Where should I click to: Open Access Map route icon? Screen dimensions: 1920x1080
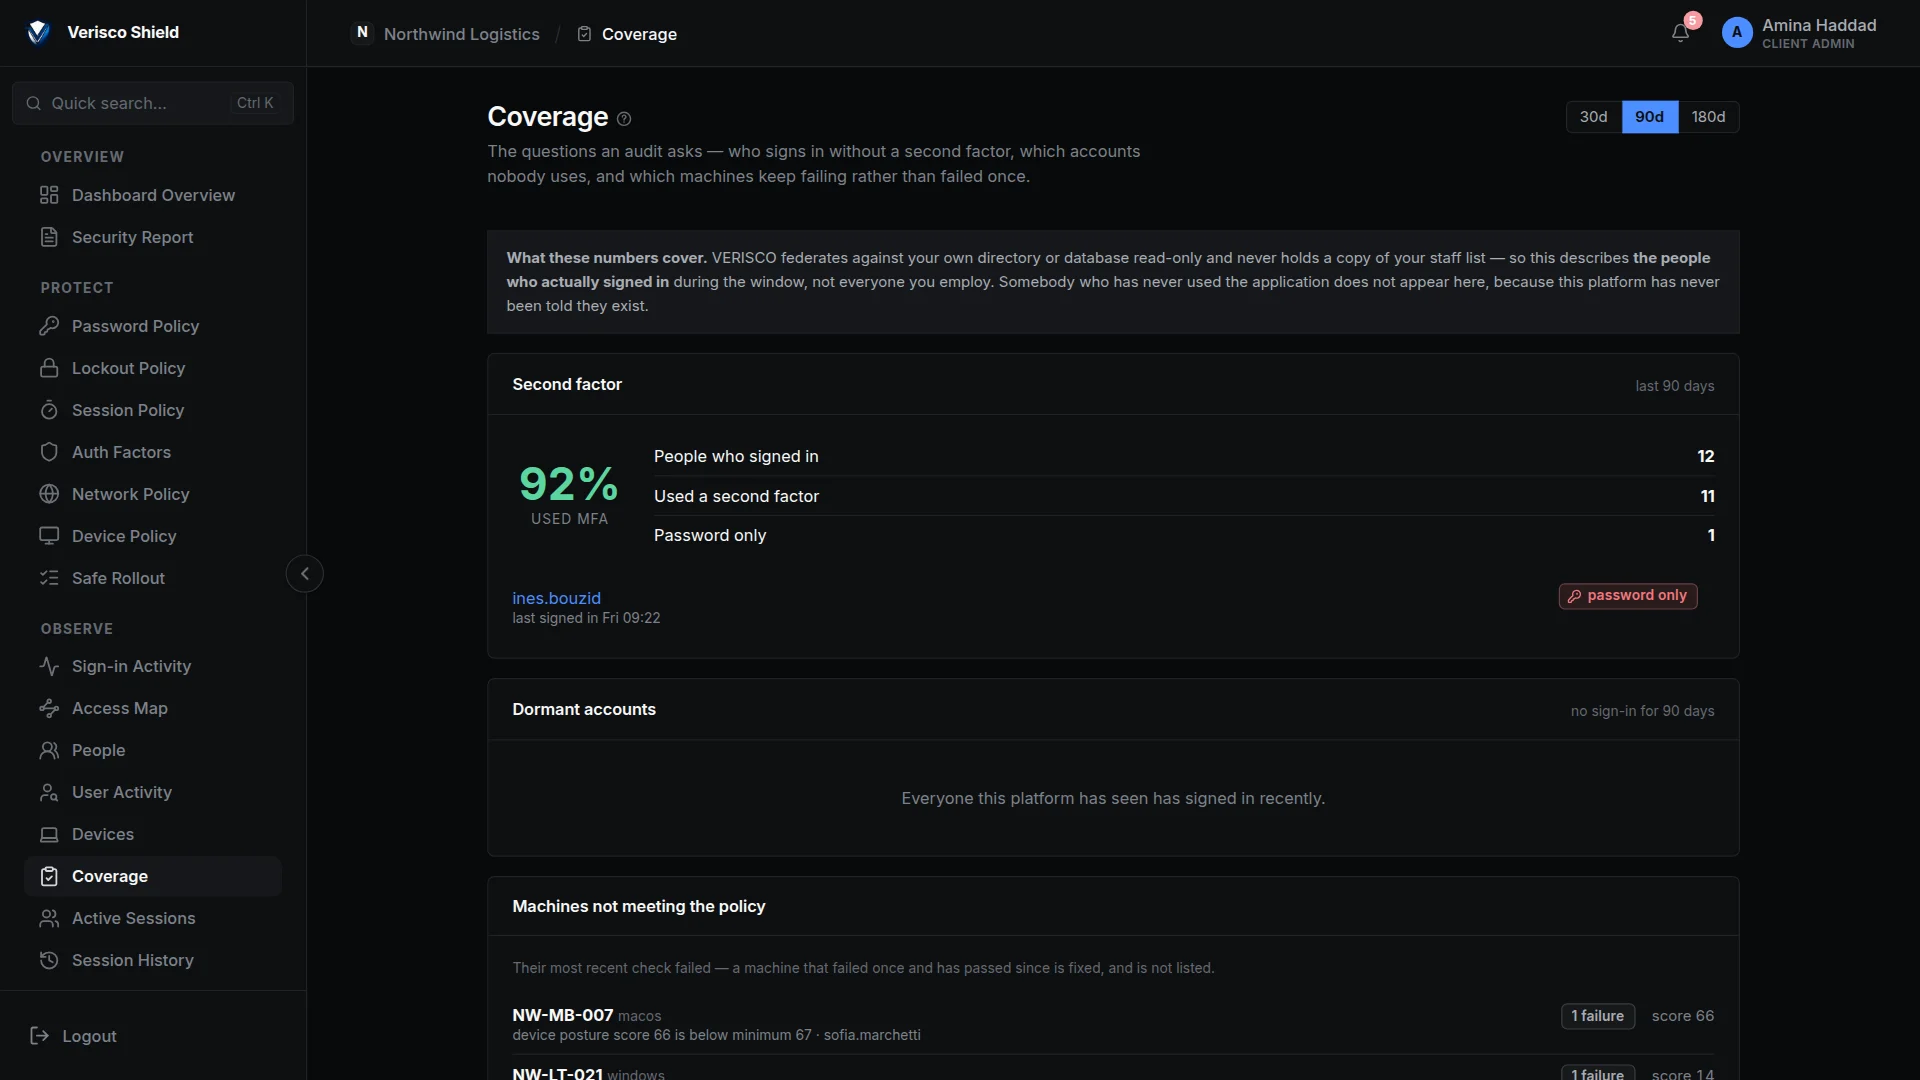click(49, 708)
